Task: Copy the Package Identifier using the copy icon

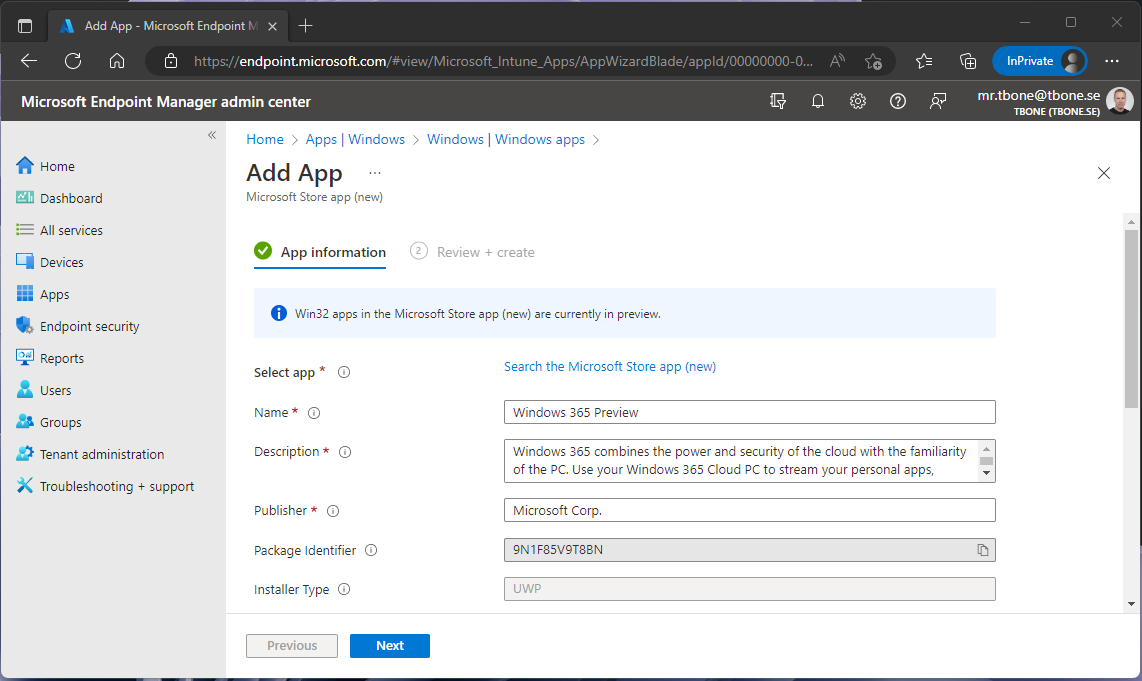Action: (982, 549)
